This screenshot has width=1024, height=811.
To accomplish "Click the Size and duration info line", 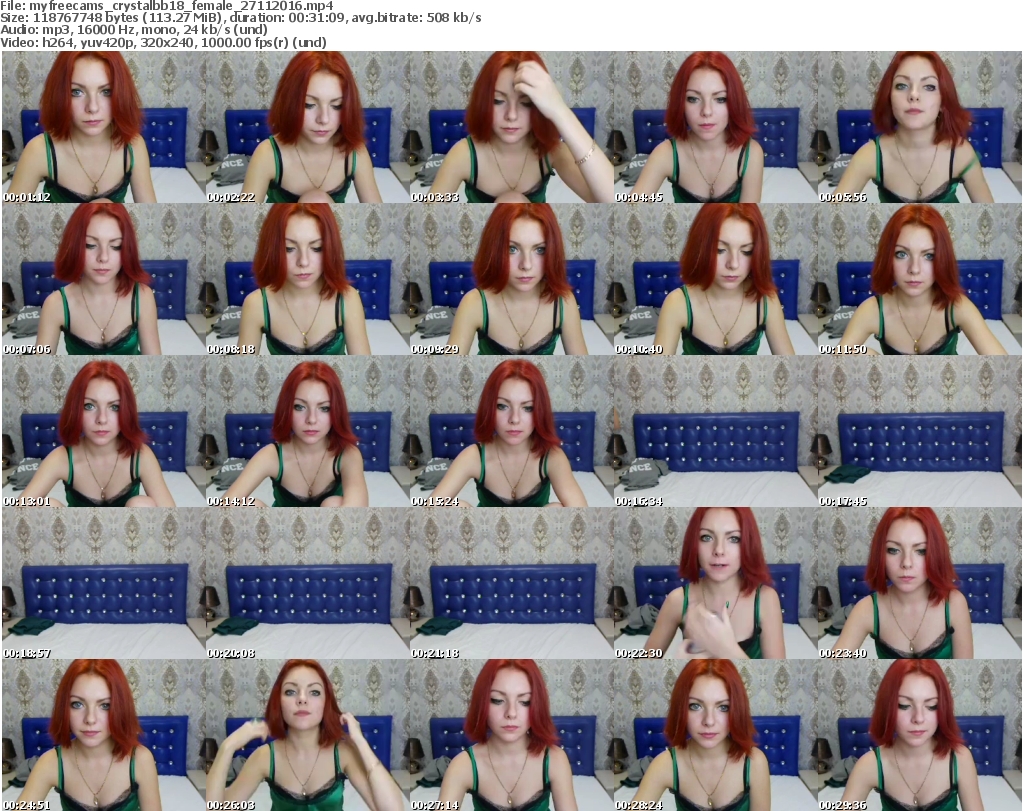I will coord(241,18).
